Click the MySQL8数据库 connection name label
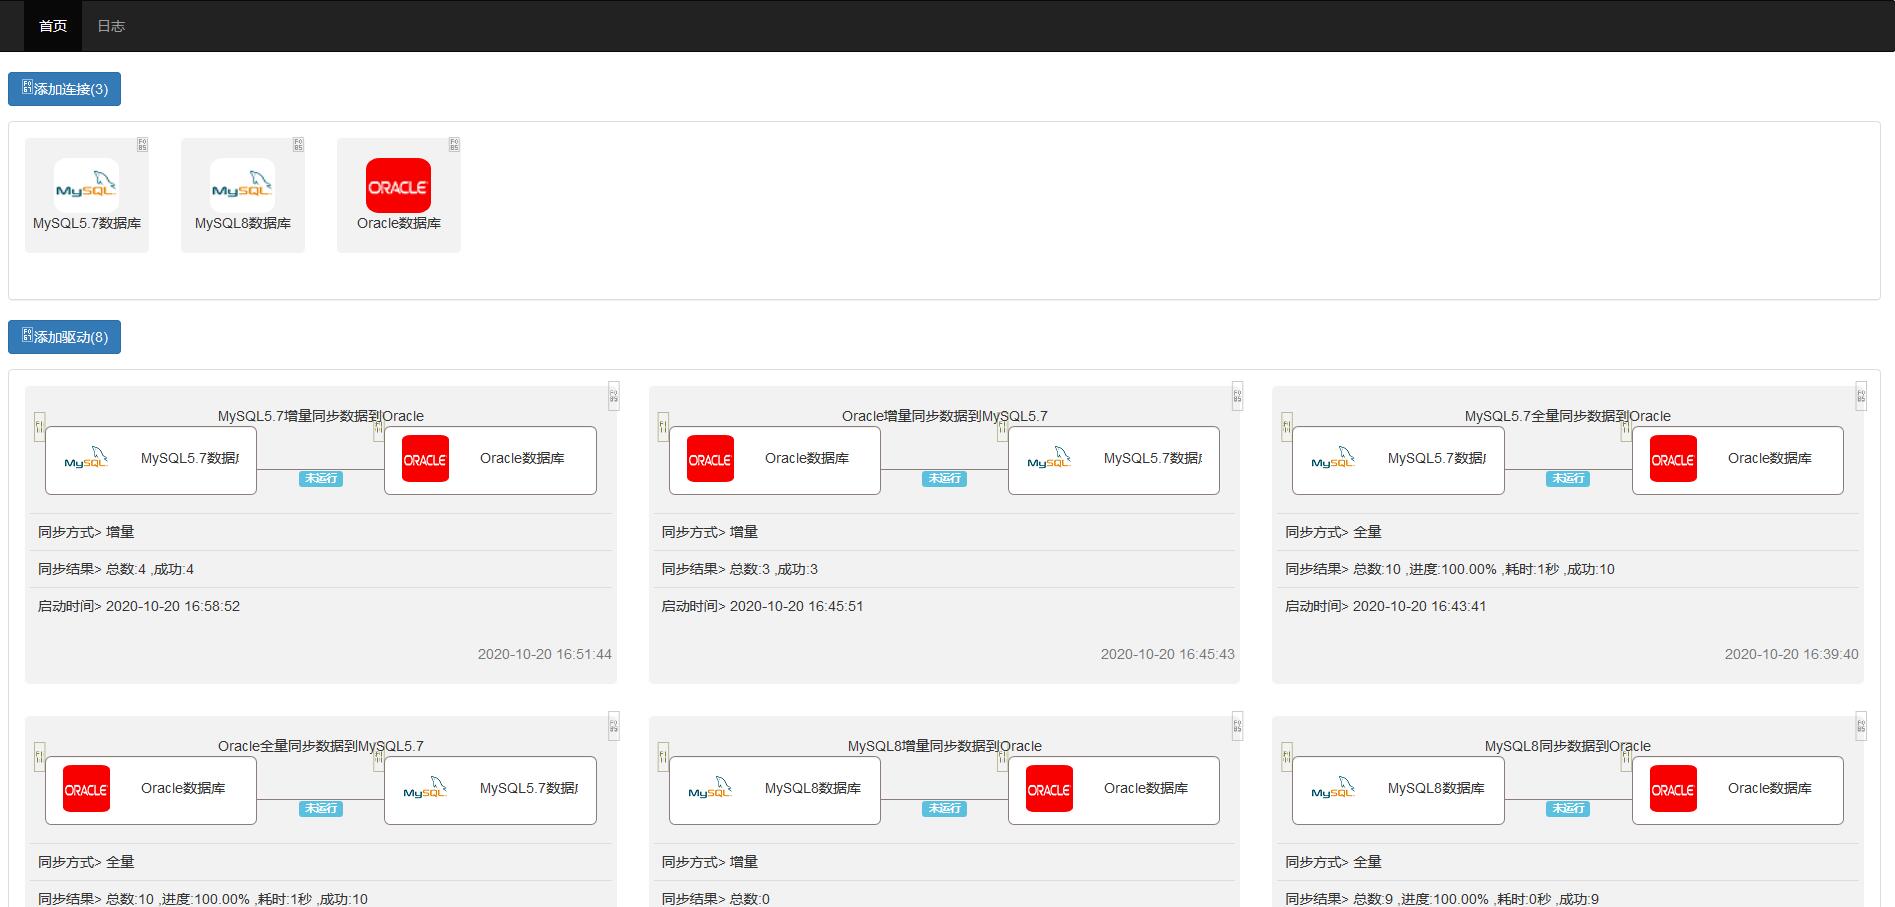 tap(243, 224)
